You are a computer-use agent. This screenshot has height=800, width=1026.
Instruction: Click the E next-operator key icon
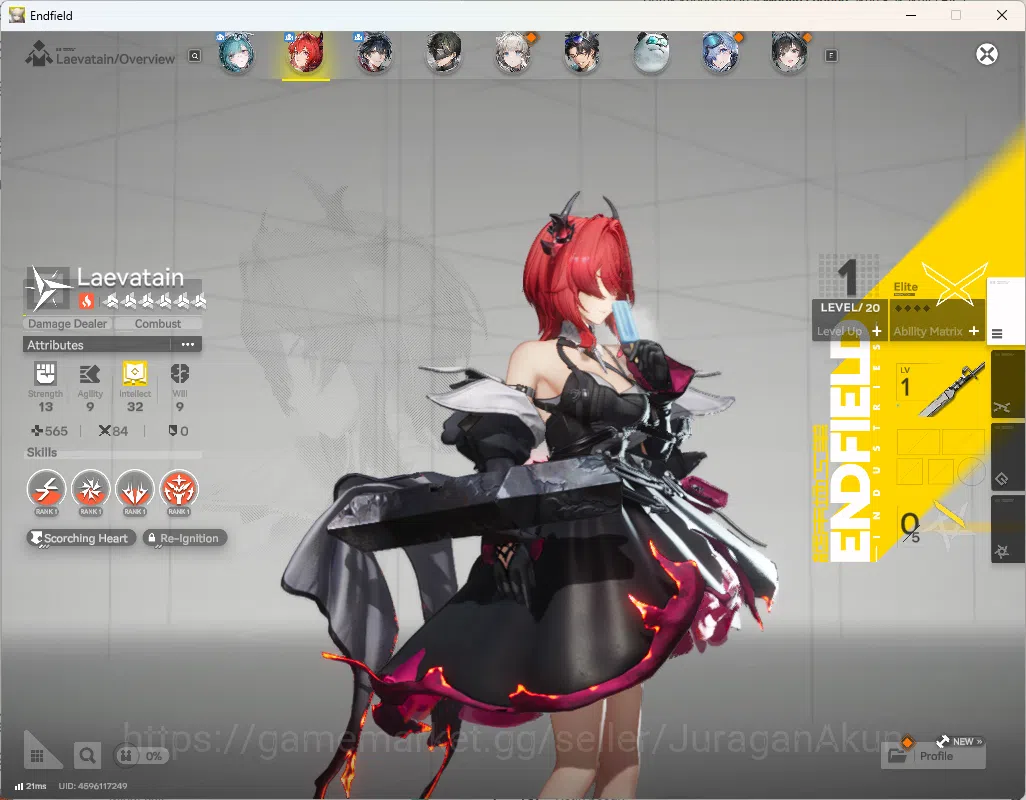pyautogui.click(x=831, y=56)
